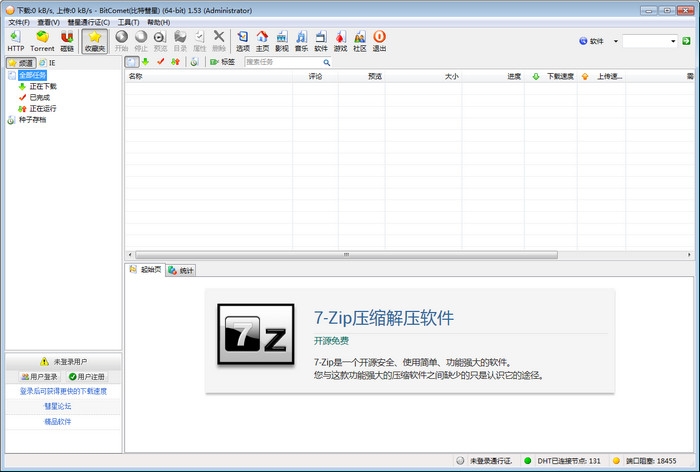Click the HTTP download toolbar icon
700x472 pixels.
[x=16, y=41]
